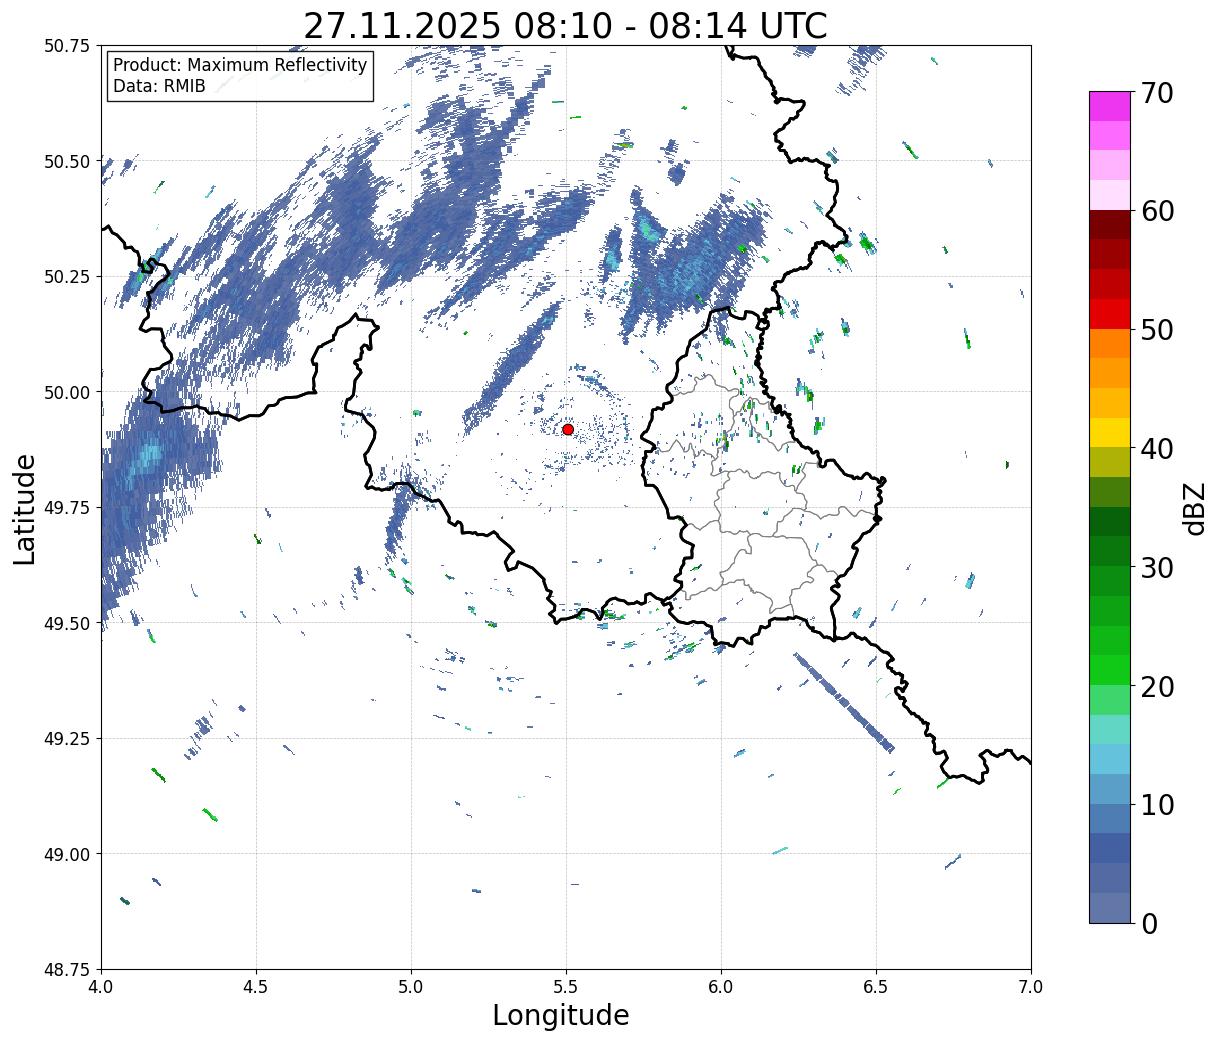Screen dimensions: 1219x1040
Task: Click the latitude tick label 49.50
Action: 67,623
